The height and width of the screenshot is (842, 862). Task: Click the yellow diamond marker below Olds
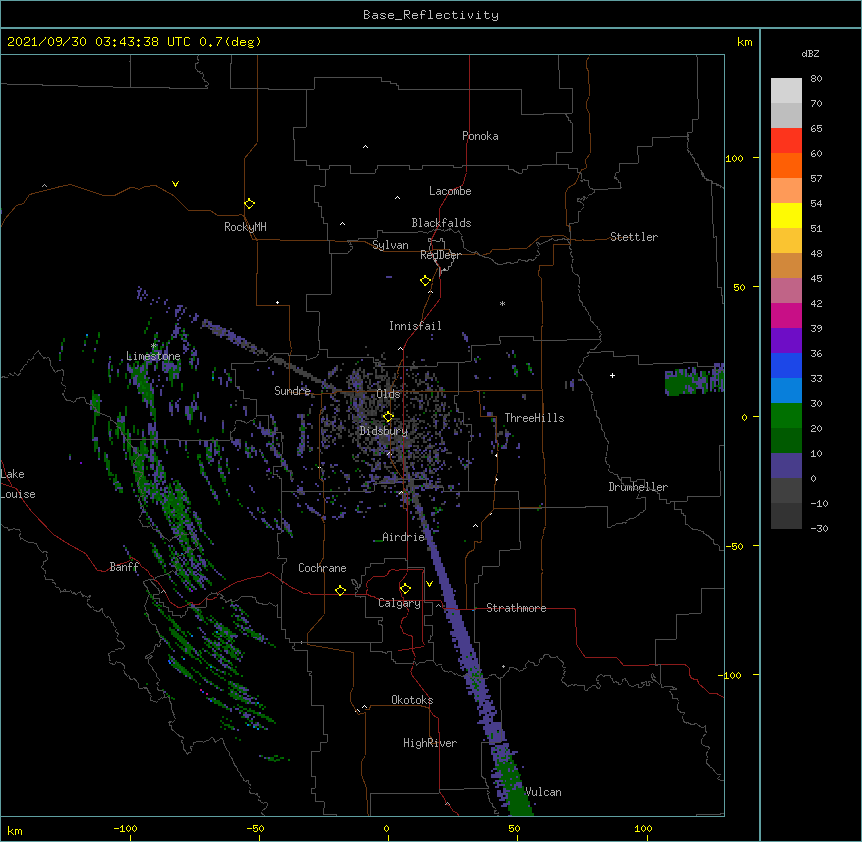point(388,416)
